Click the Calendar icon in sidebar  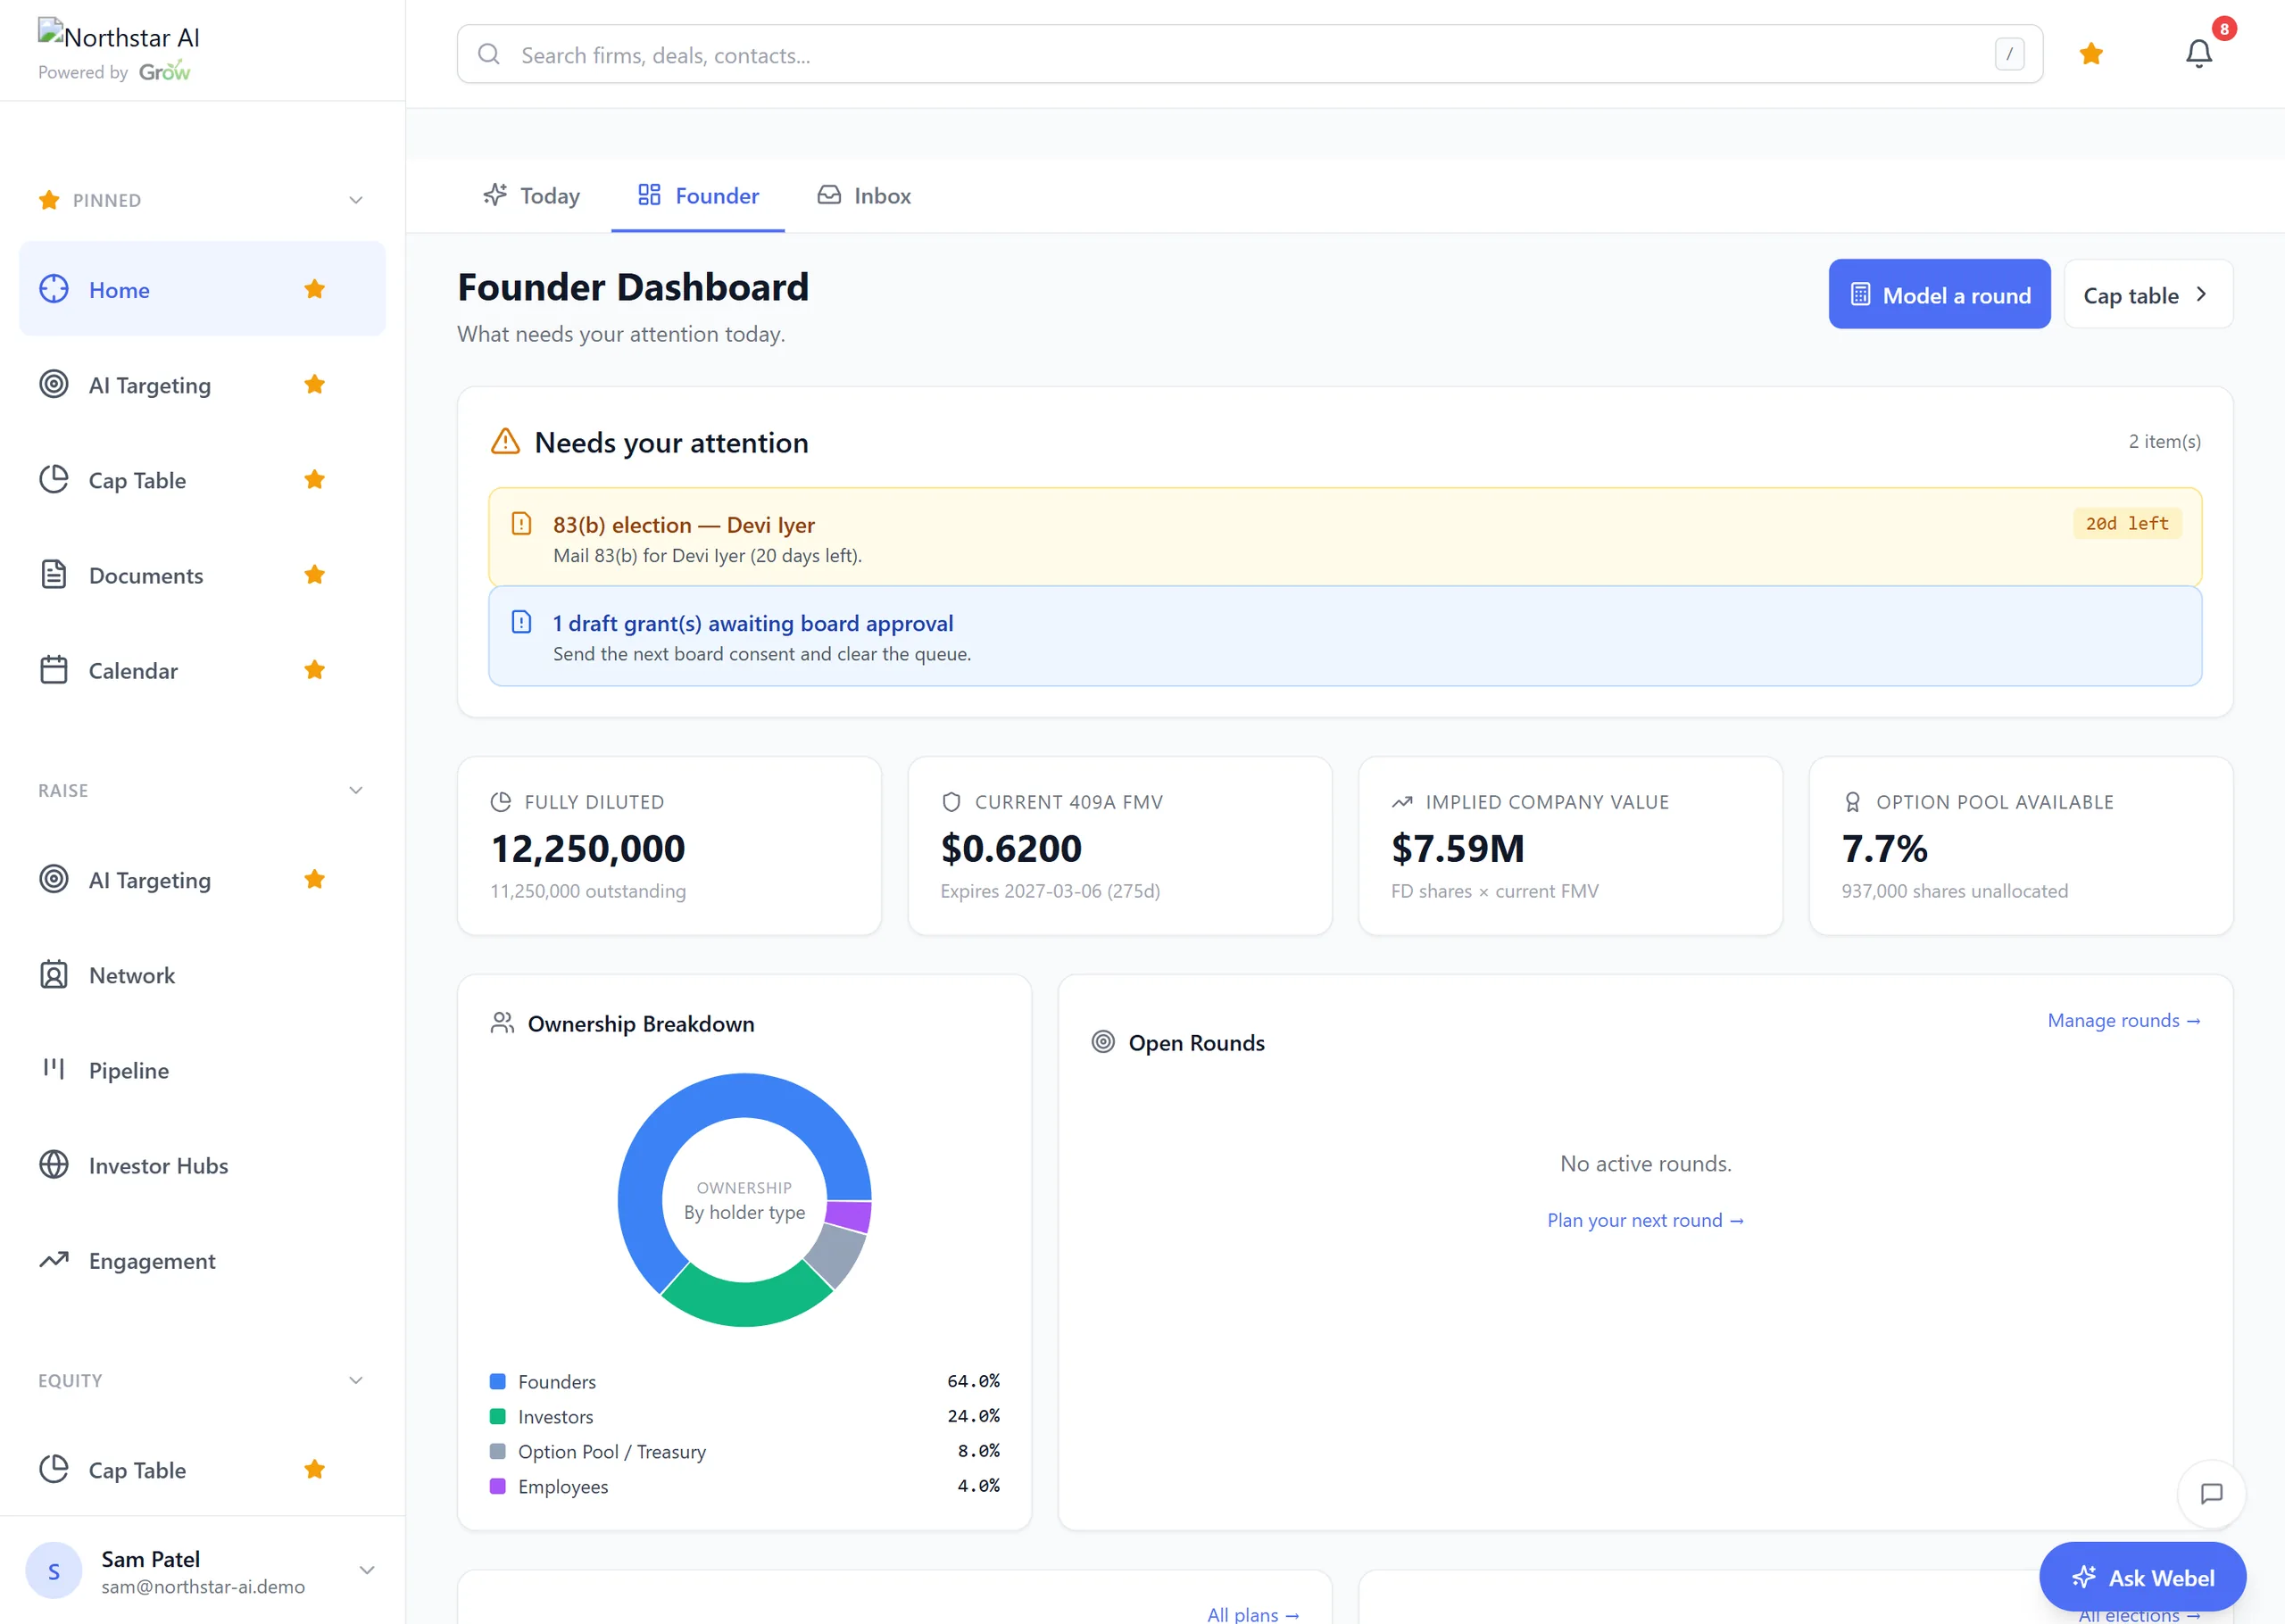click(x=54, y=670)
